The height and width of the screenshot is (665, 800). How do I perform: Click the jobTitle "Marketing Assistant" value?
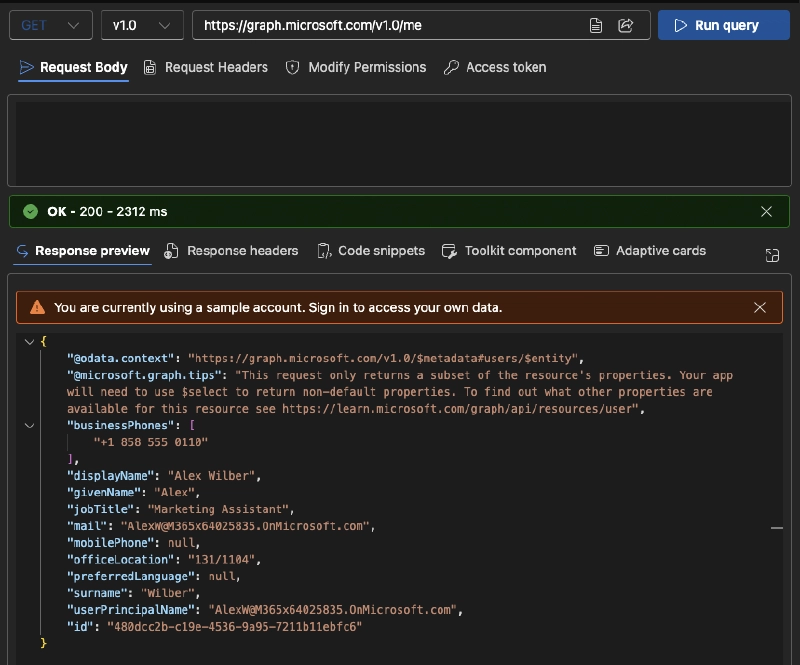tap(218, 509)
